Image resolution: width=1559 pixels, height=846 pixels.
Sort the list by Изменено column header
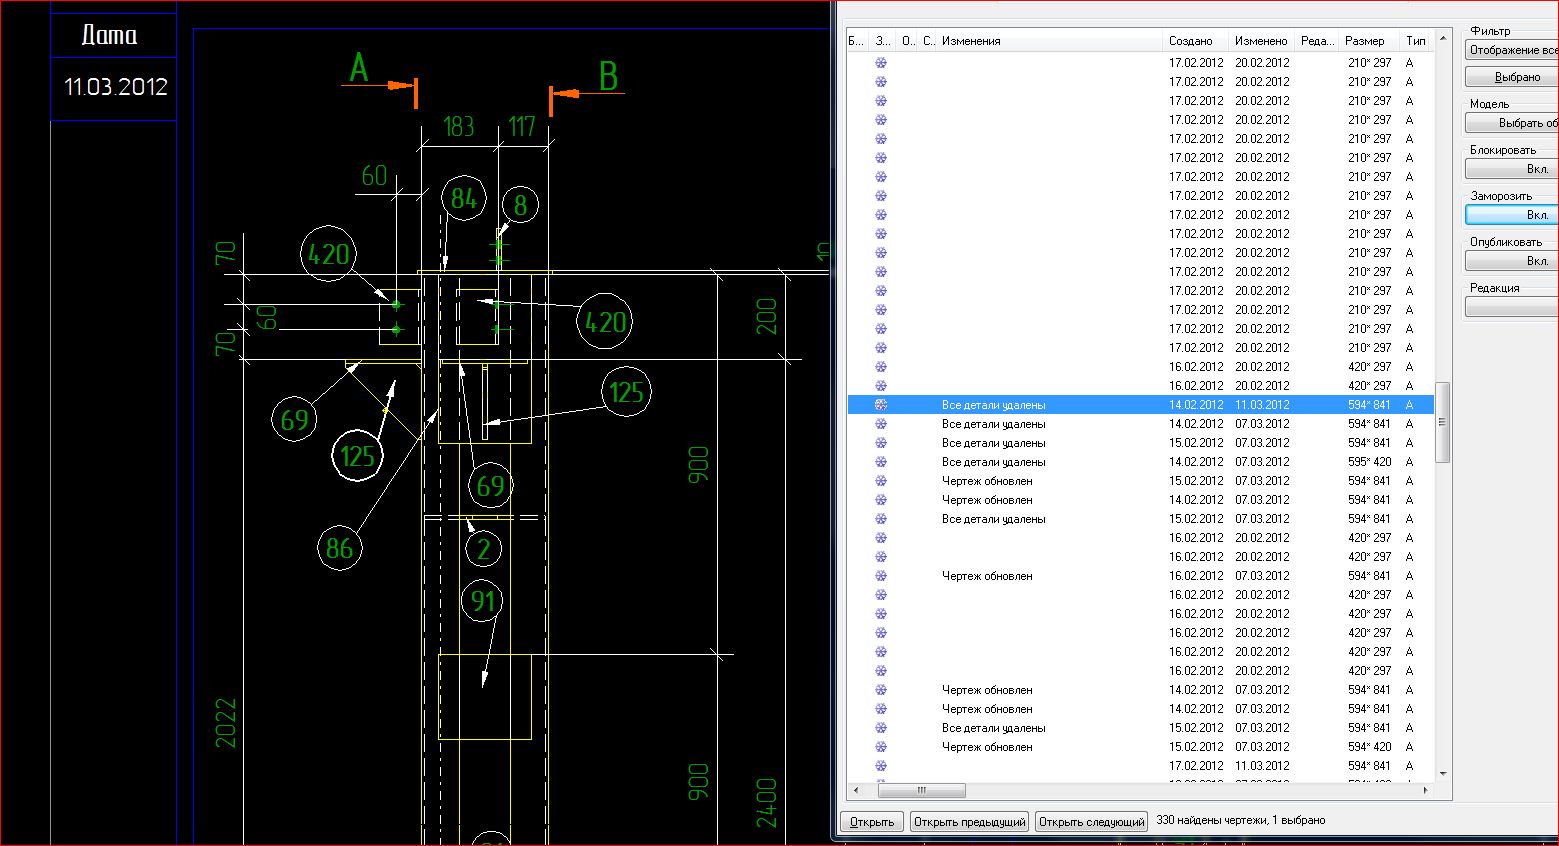click(x=1260, y=41)
